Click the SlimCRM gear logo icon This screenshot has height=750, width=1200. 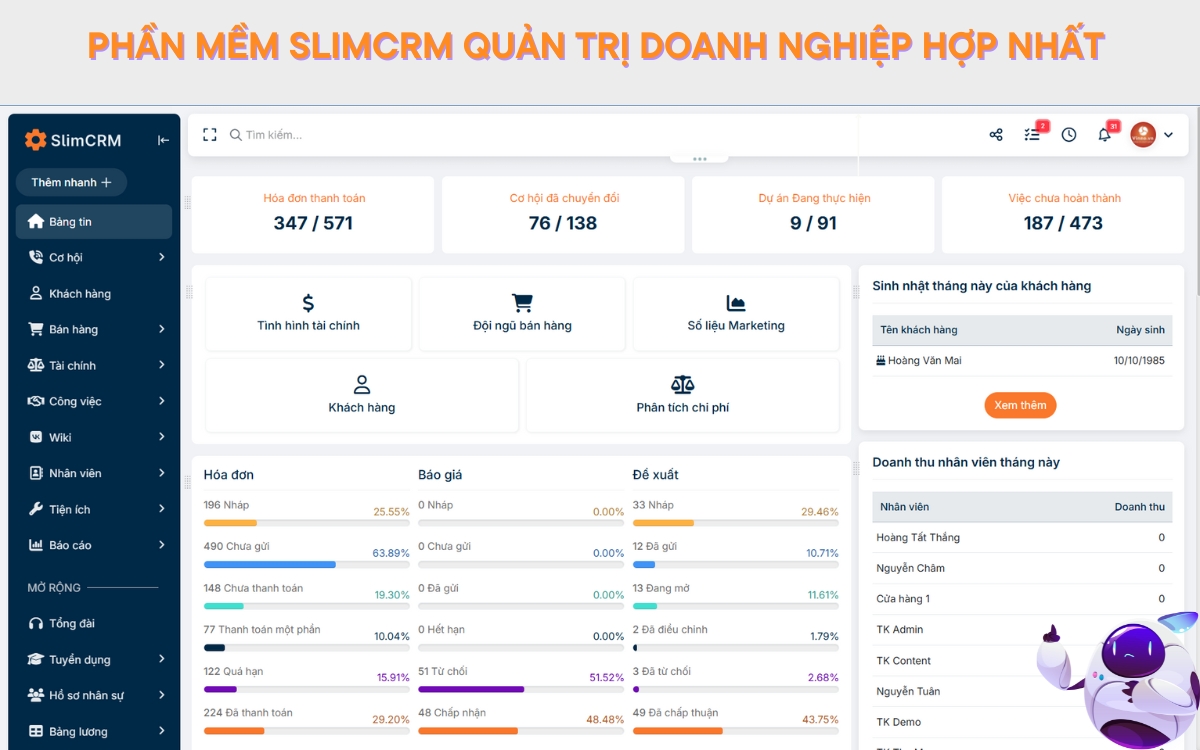[36, 139]
